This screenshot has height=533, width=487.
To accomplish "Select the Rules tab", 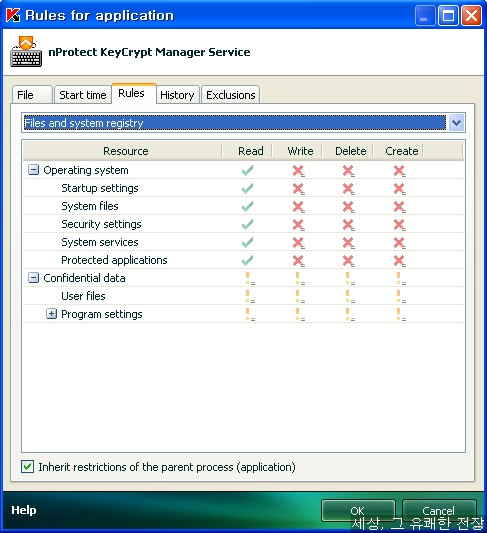I will tap(134, 93).
